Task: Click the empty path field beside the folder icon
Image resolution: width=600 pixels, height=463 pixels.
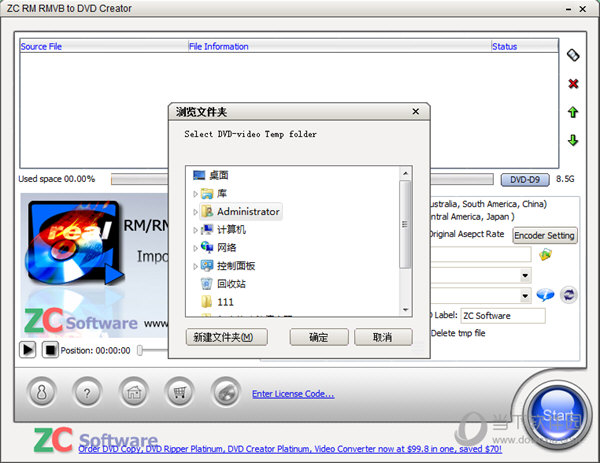Action: (481, 254)
